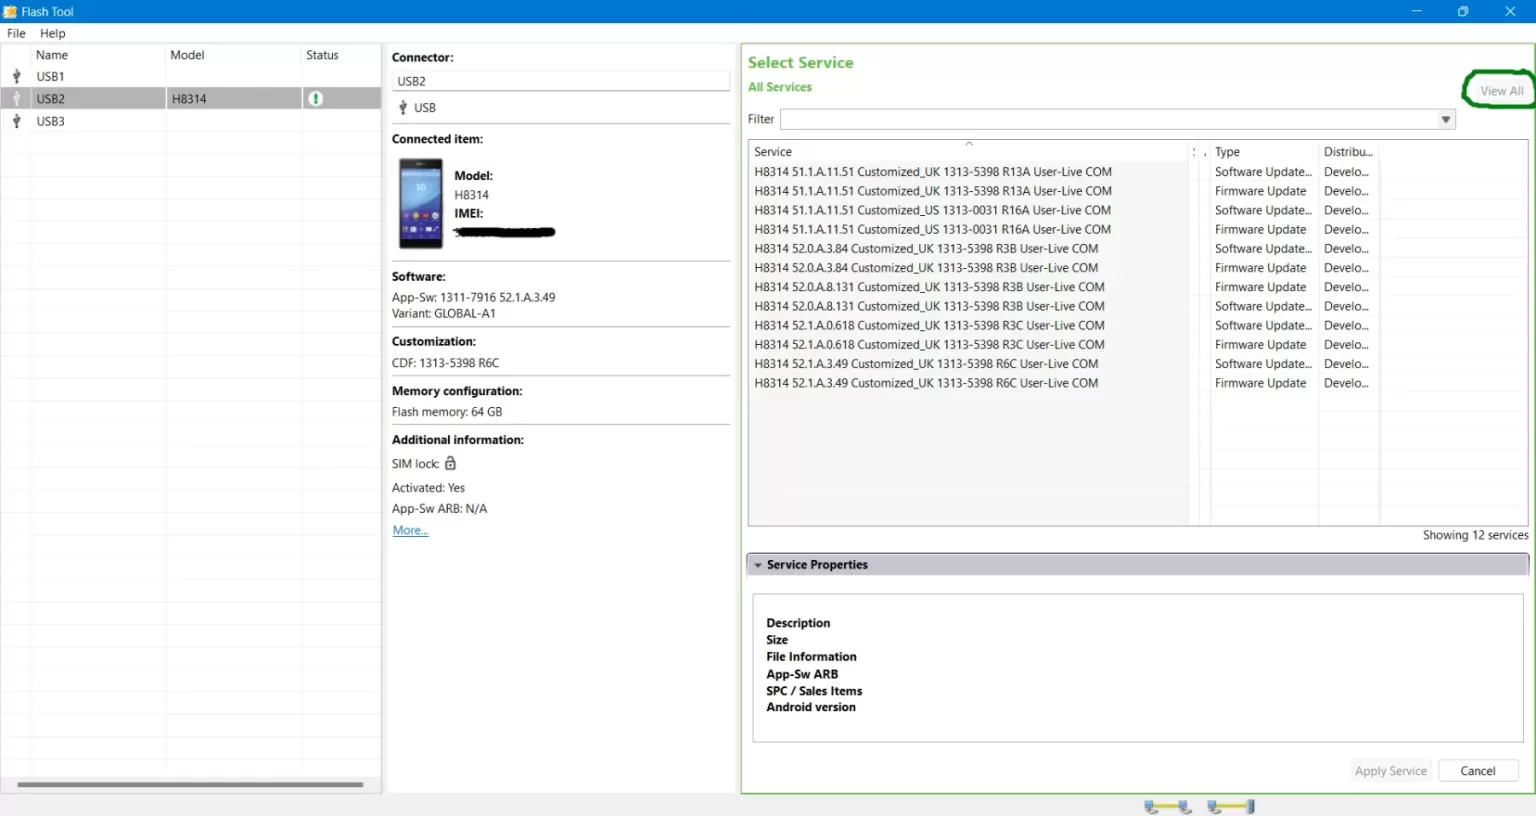The image size is (1536, 816).
Task: Click the All Services heading
Action: point(780,87)
